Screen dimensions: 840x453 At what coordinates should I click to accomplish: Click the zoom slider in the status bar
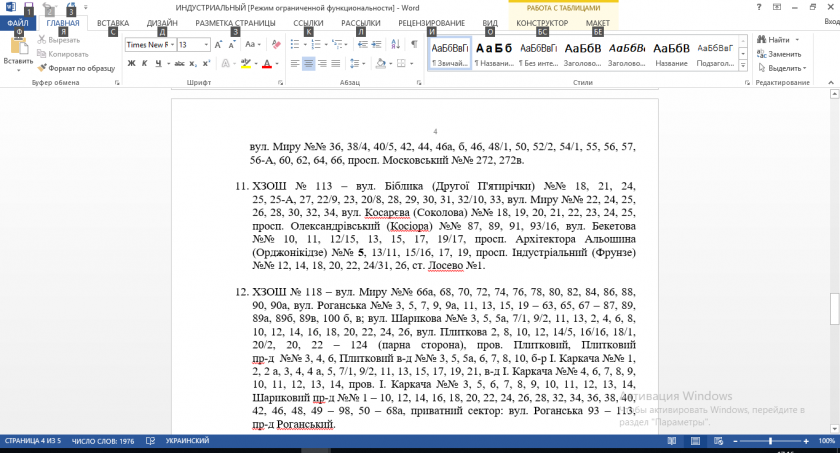(x=770, y=441)
